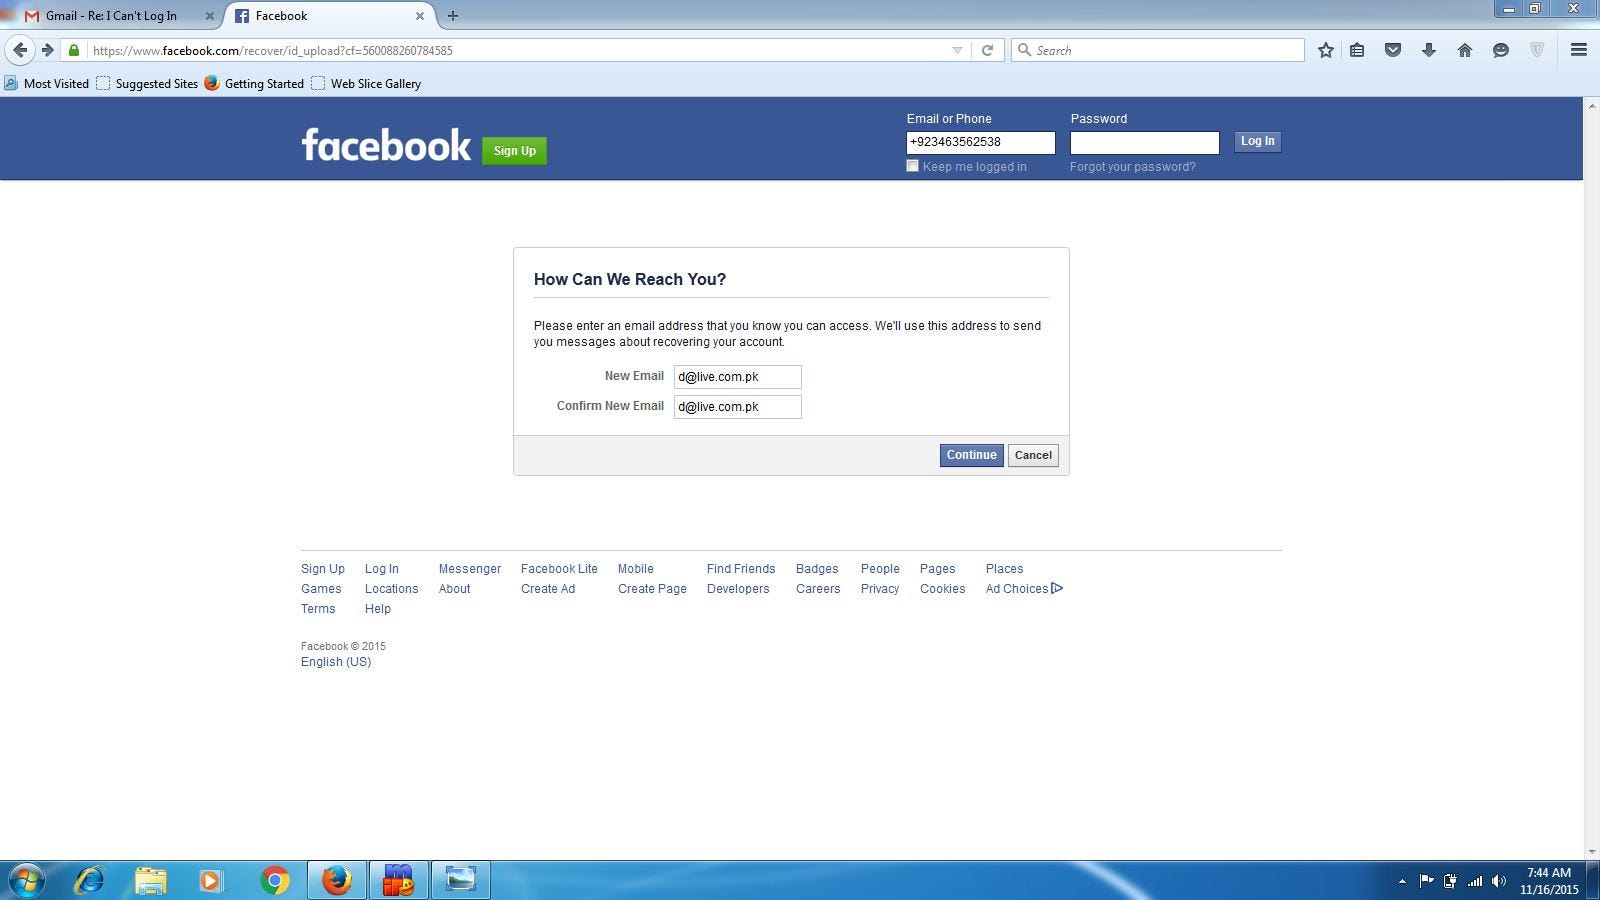Change language via English (US) link
The height and width of the screenshot is (900, 1600).
336,662
